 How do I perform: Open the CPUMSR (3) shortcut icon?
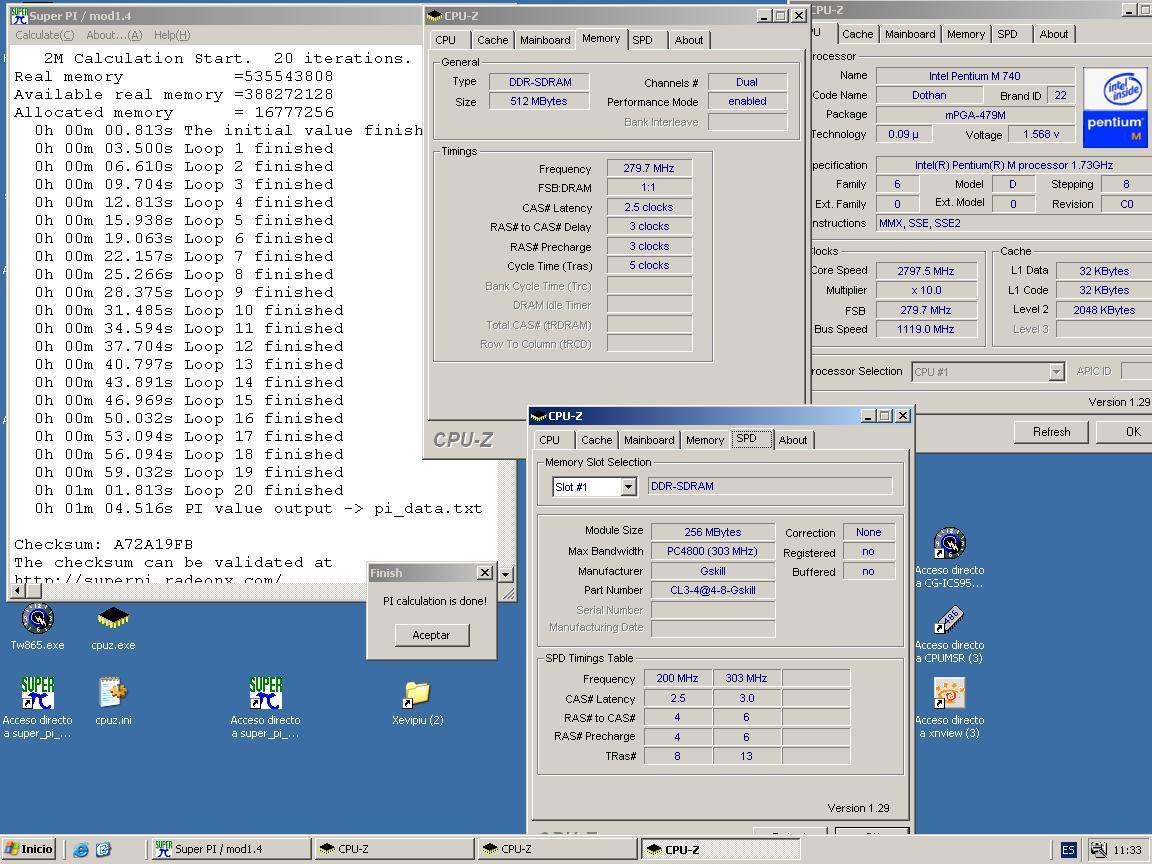[948, 620]
